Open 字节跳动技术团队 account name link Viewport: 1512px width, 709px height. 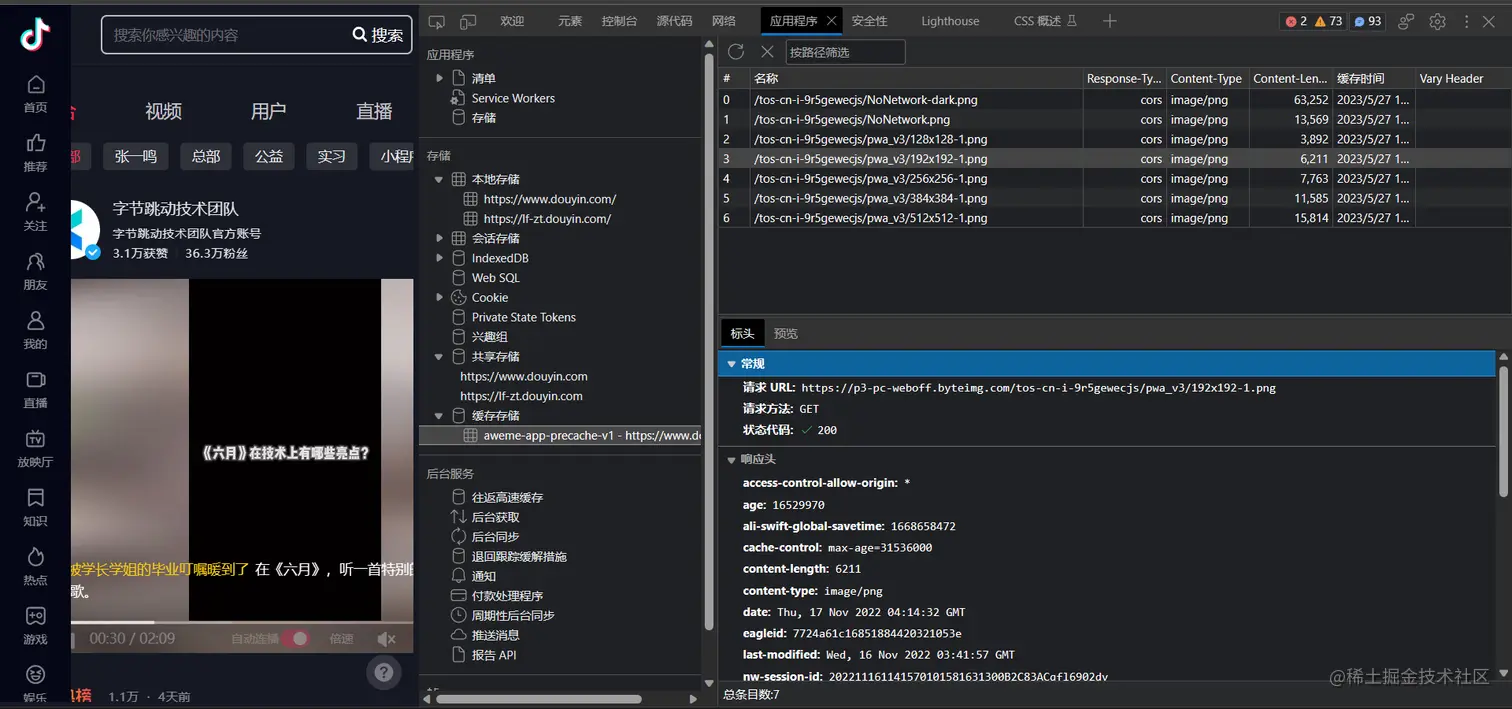[176, 209]
